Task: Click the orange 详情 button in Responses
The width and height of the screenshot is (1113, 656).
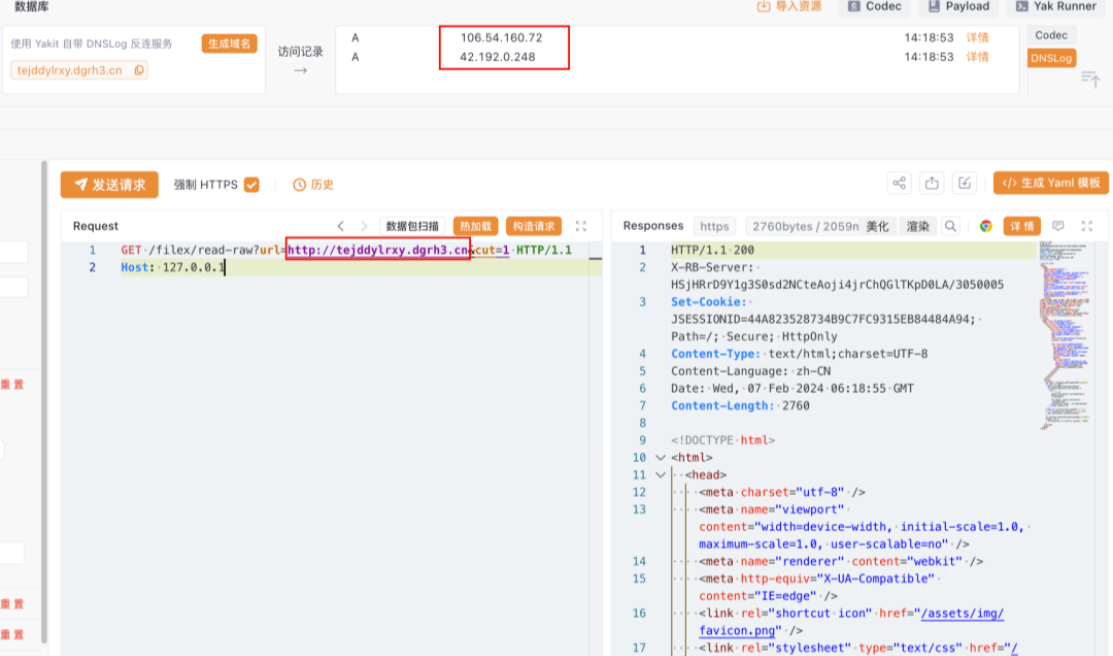Action: (x=1022, y=226)
